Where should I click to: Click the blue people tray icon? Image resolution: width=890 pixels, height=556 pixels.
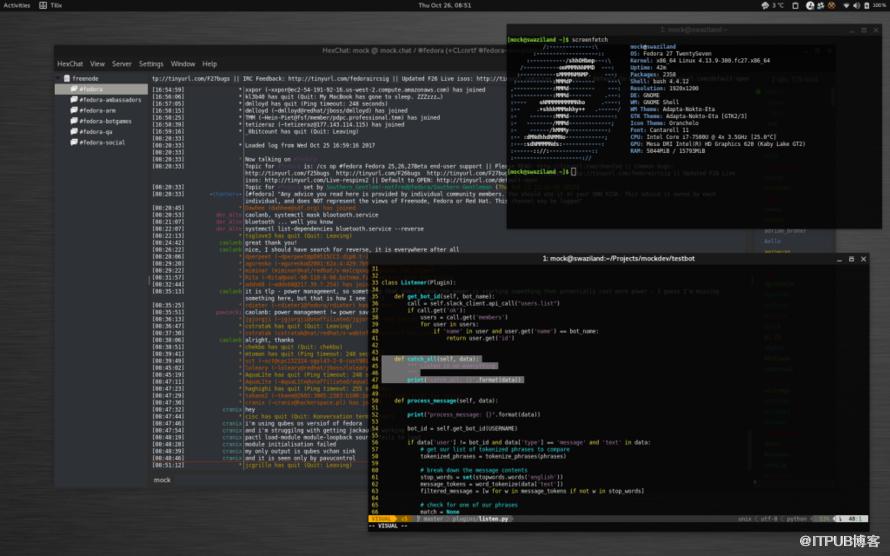[x=821, y=6]
